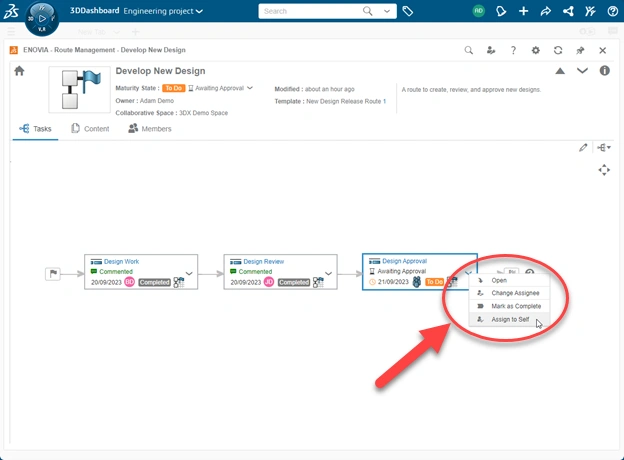Image resolution: width=624 pixels, height=460 pixels.
Task: Select Open in the context menu
Action: click(509, 280)
